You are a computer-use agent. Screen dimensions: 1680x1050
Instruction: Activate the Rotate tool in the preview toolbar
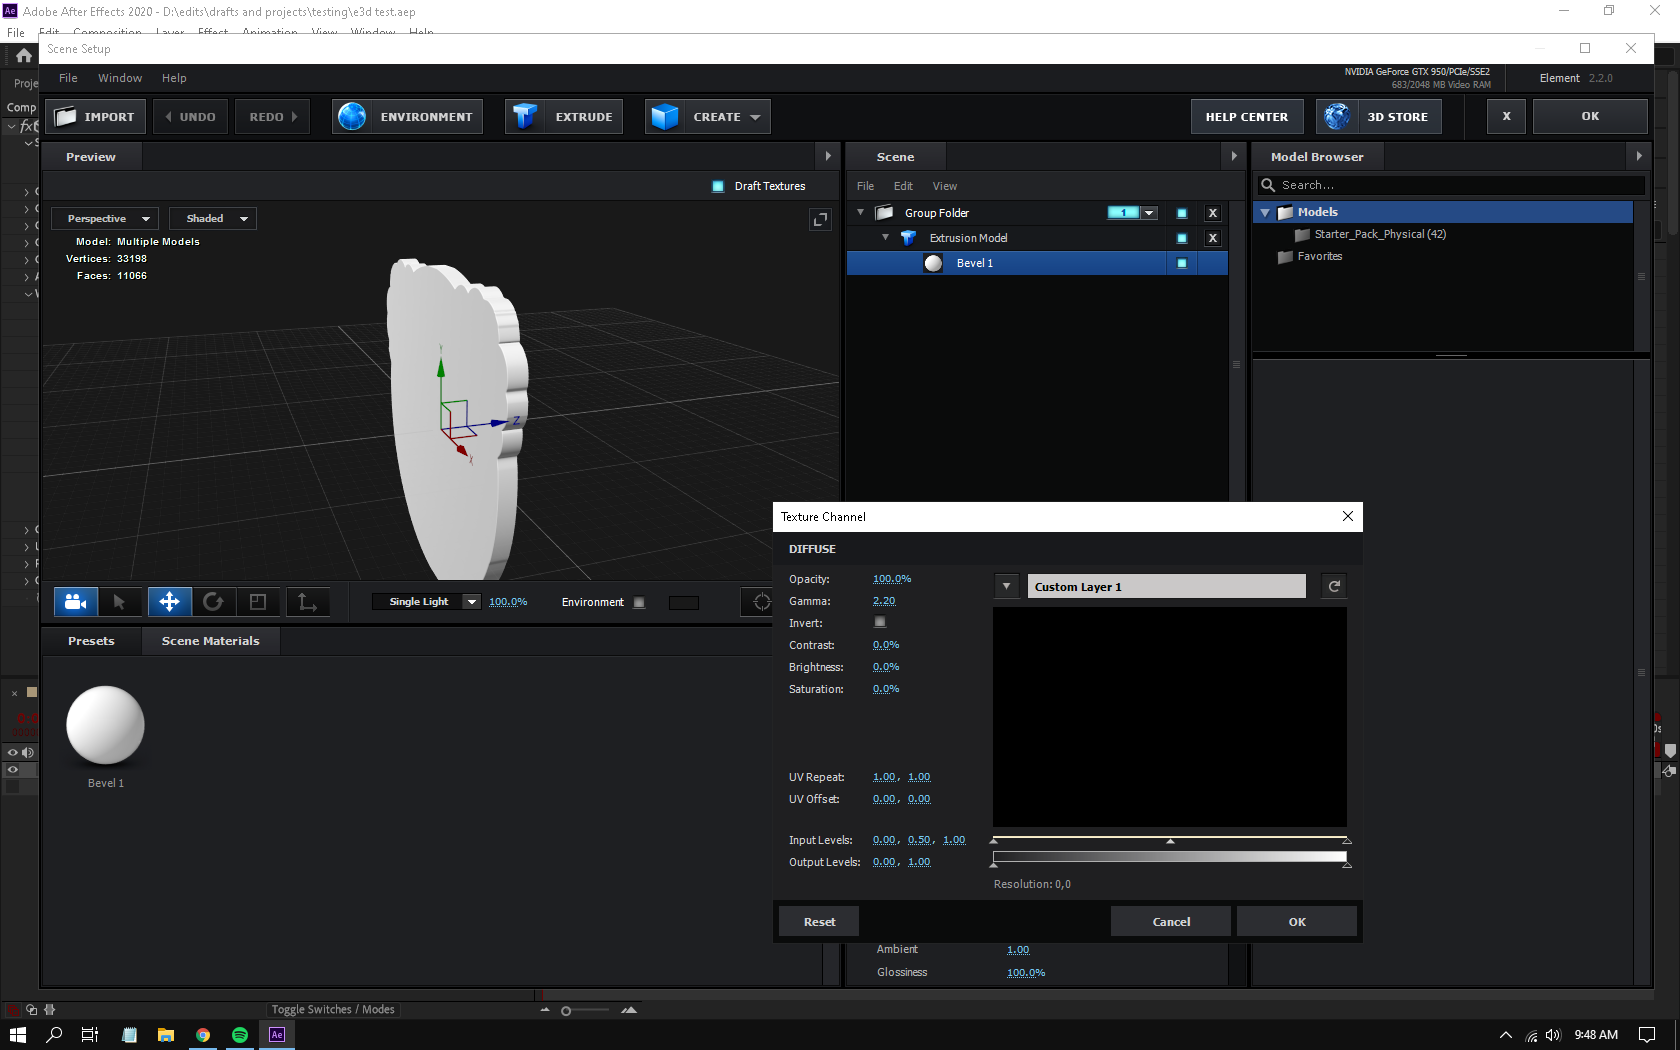(213, 602)
